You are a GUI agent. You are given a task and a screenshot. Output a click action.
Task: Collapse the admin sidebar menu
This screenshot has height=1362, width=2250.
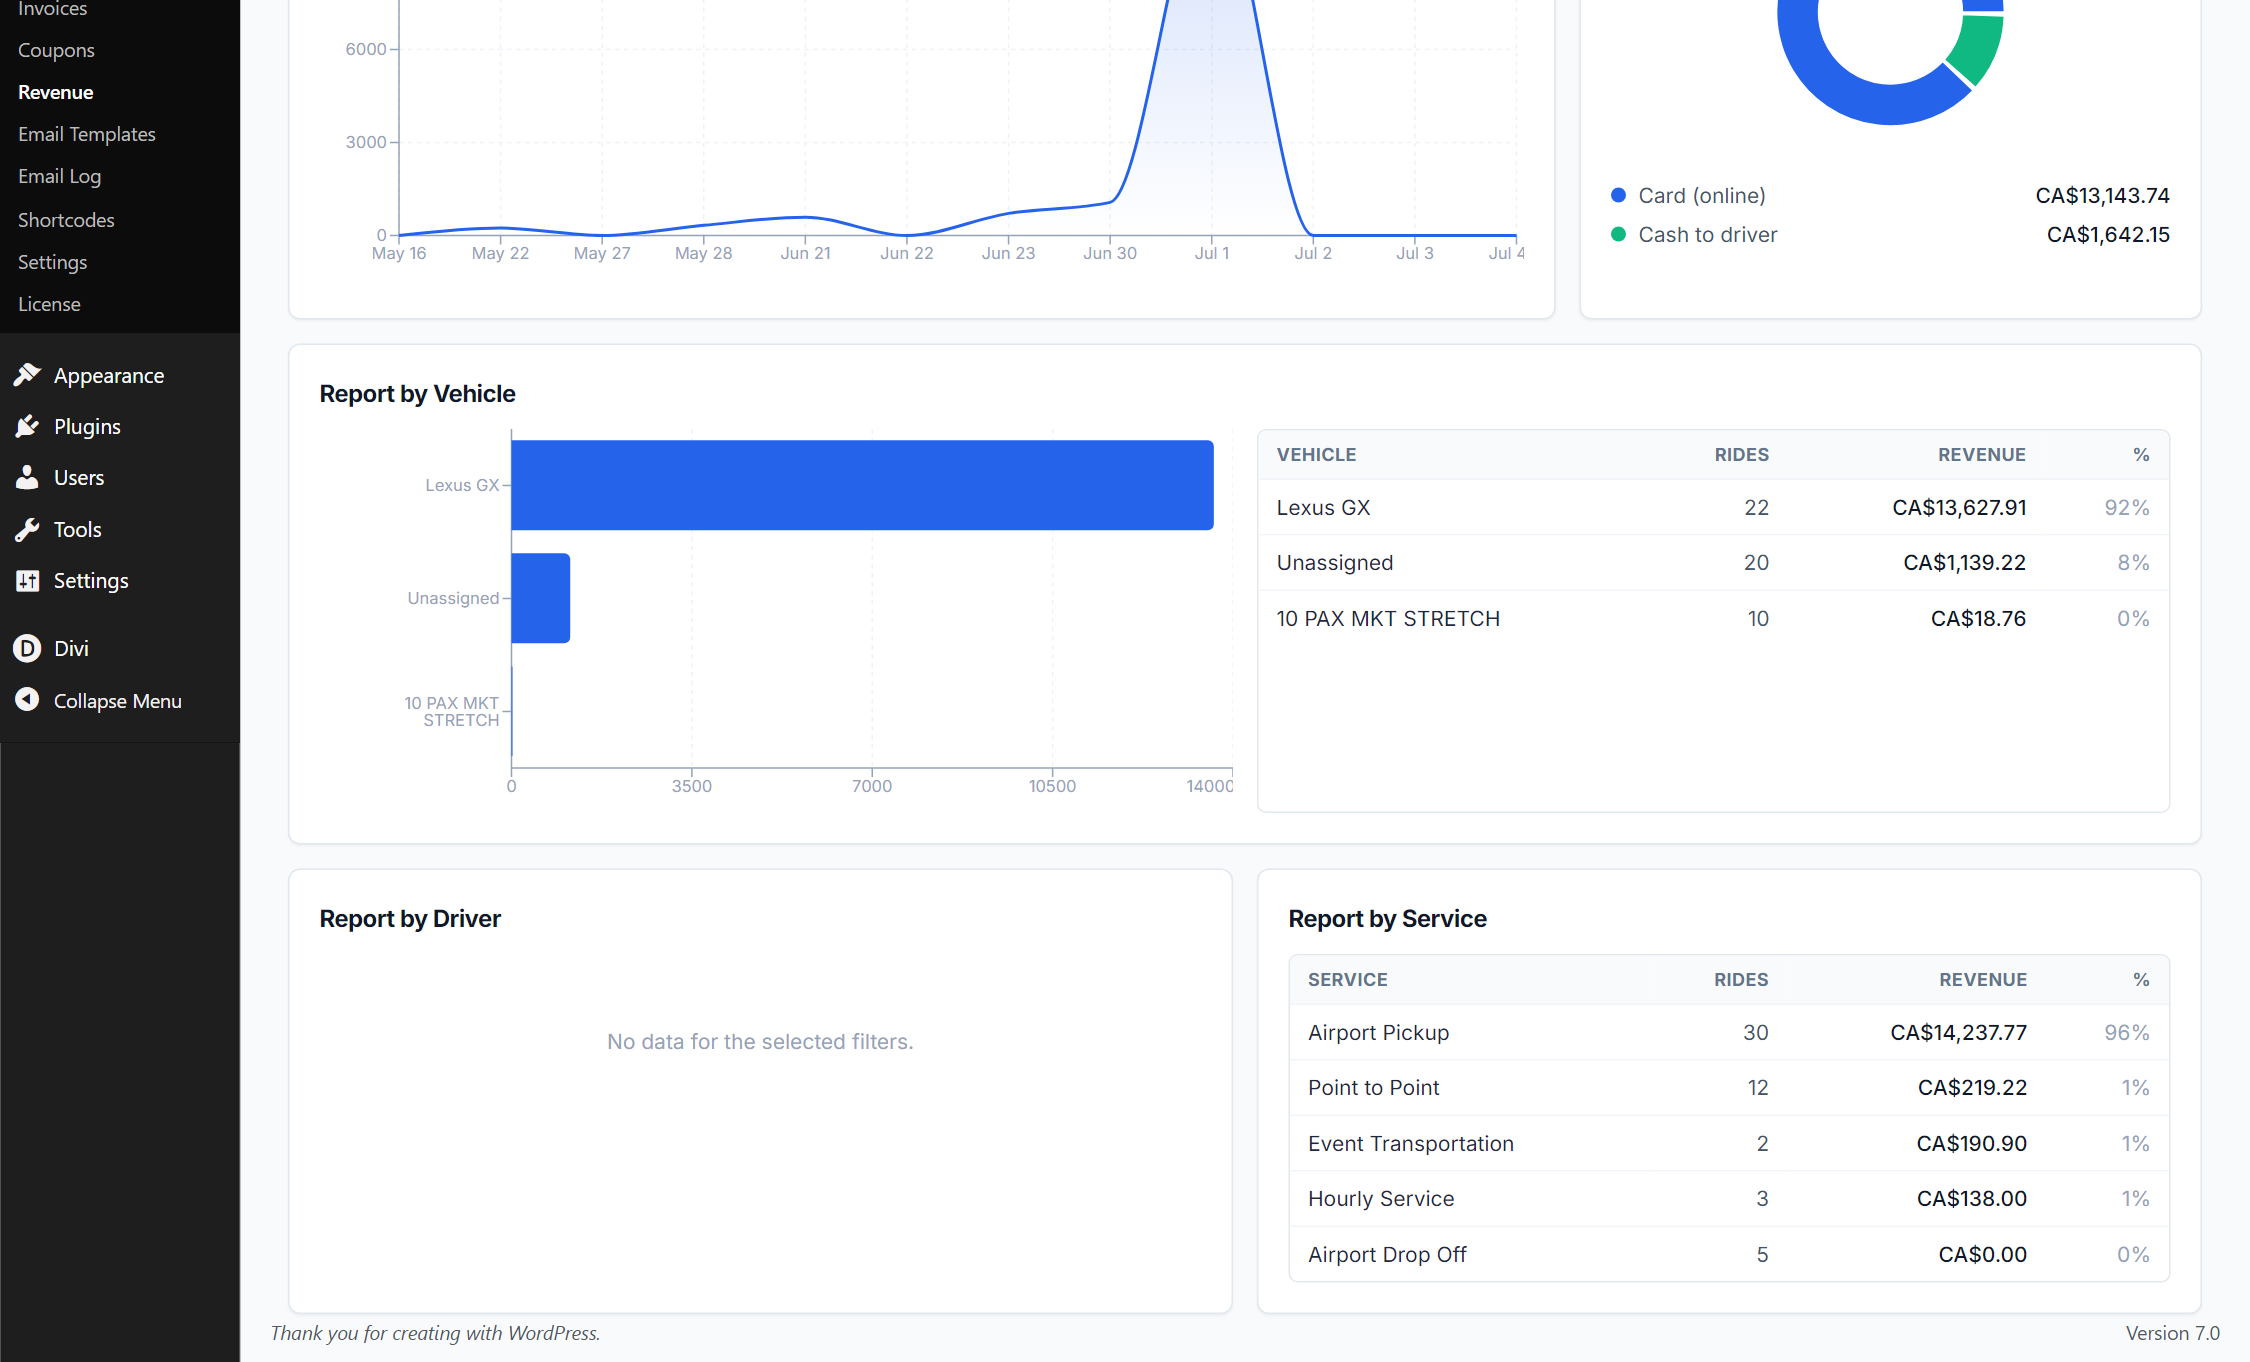tap(120, 701)
